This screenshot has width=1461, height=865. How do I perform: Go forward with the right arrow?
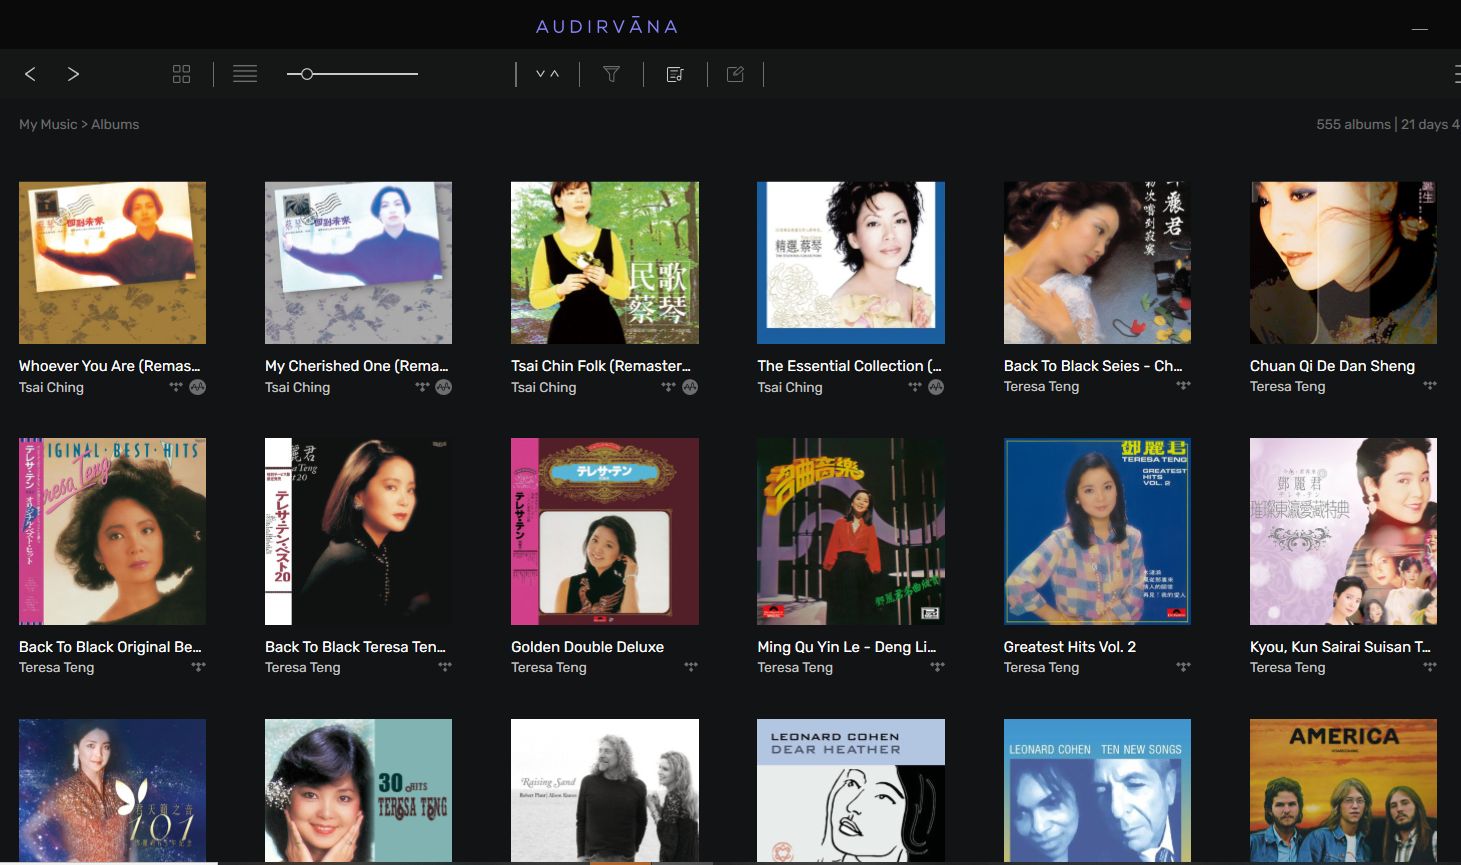coord(73,74)
